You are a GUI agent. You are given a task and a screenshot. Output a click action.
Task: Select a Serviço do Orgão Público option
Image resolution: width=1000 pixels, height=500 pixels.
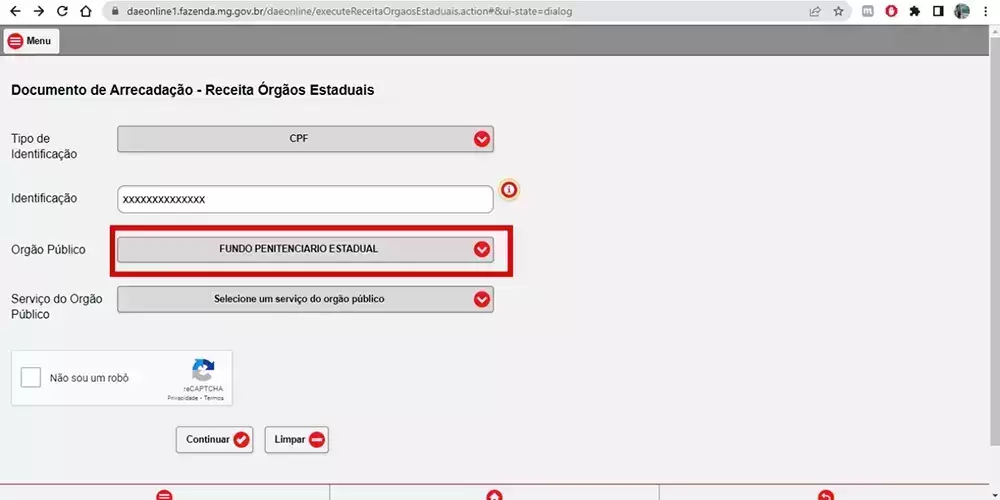click(x=305, y=299)
